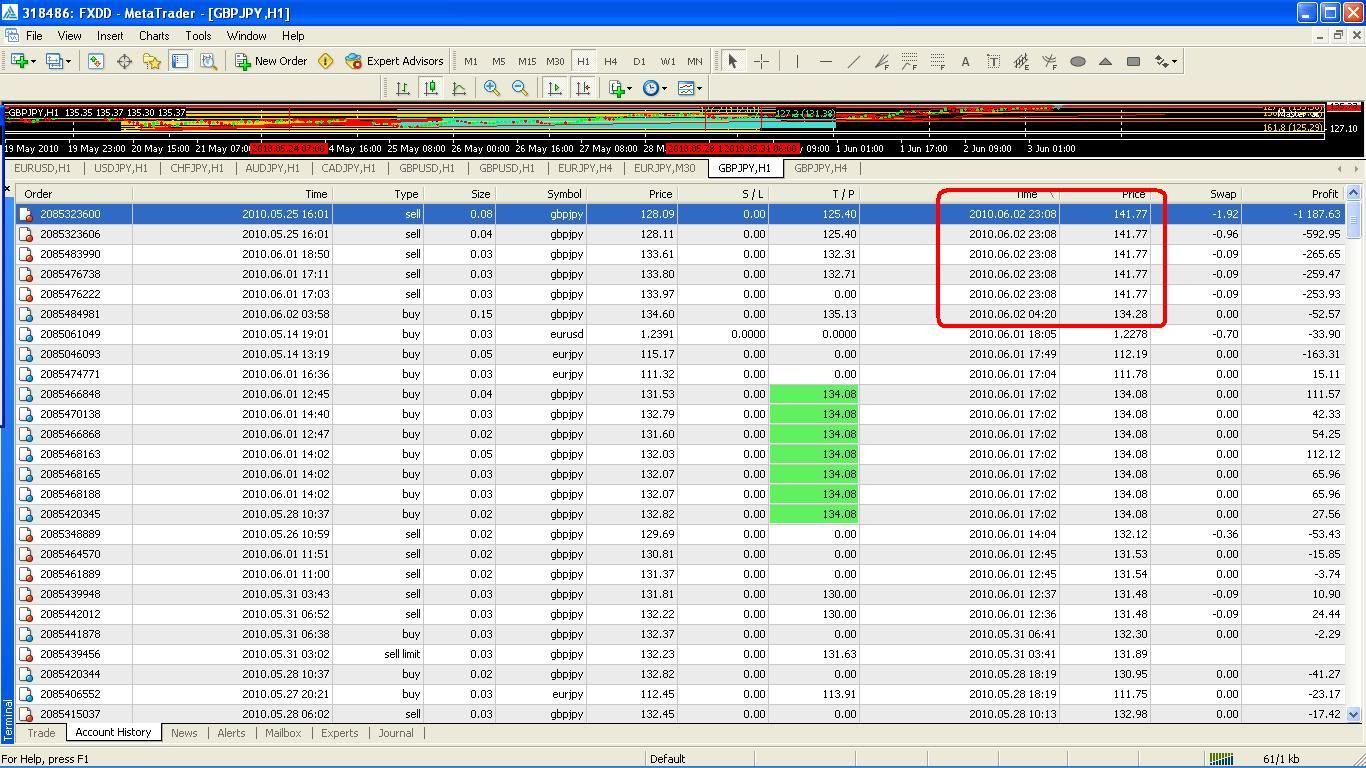Click the New Order button
Image resolution: width=1366 pixels, height=768 pixels.
coord(271,61)
